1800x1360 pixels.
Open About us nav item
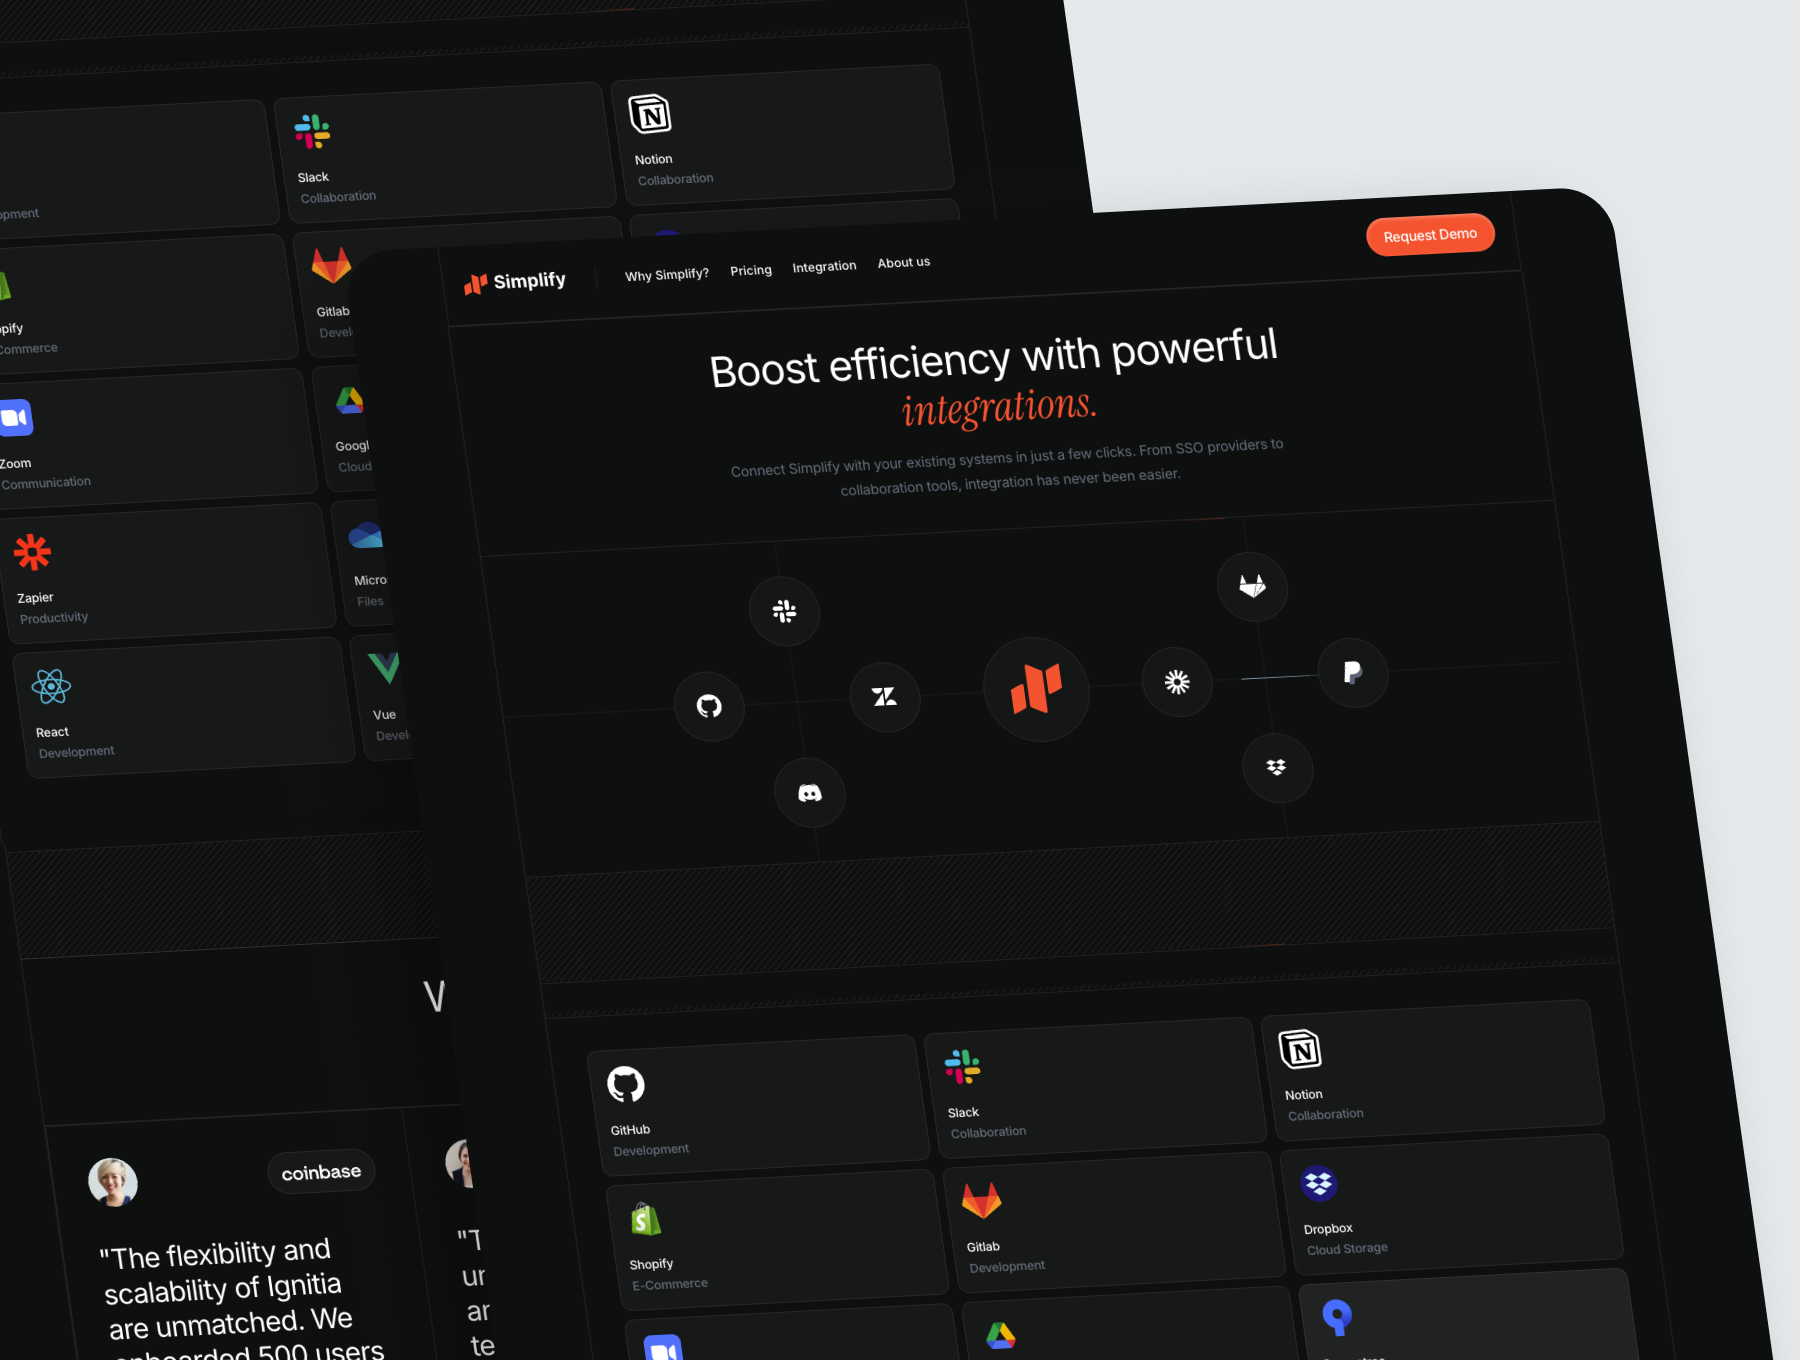[x=904, y=263]
